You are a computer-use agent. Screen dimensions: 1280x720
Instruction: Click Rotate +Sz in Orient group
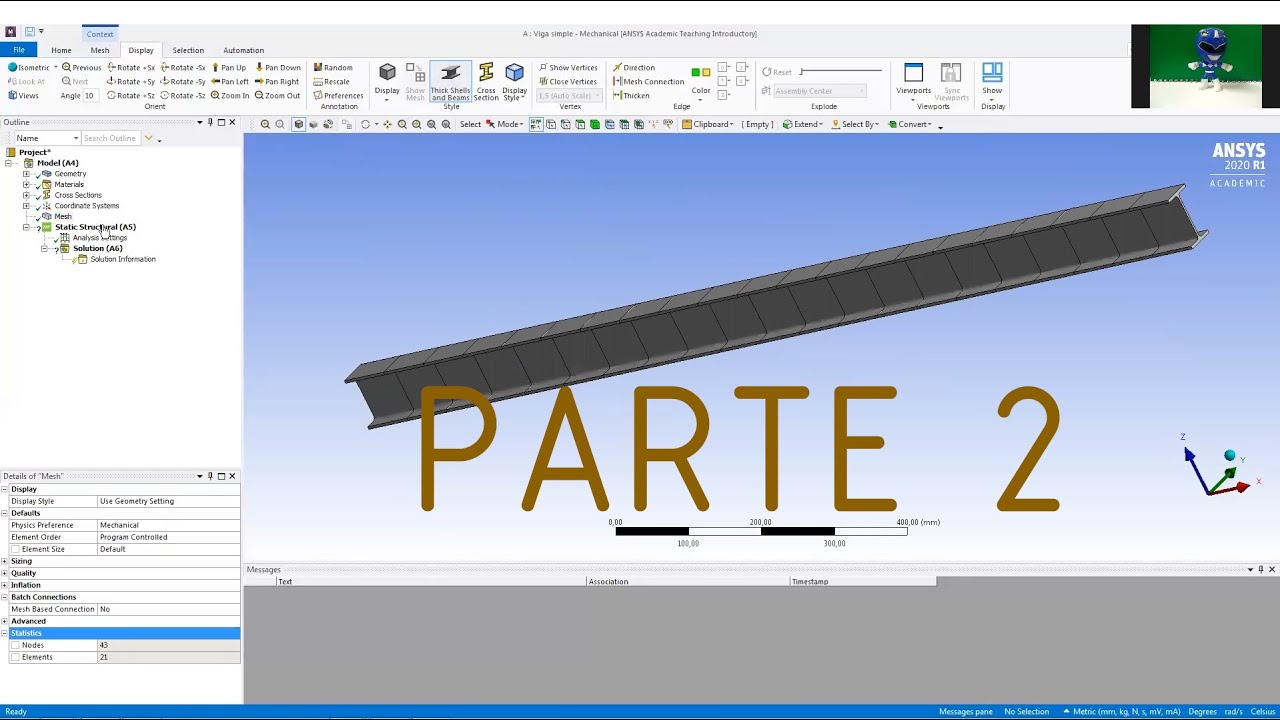(x=132, y=95)
